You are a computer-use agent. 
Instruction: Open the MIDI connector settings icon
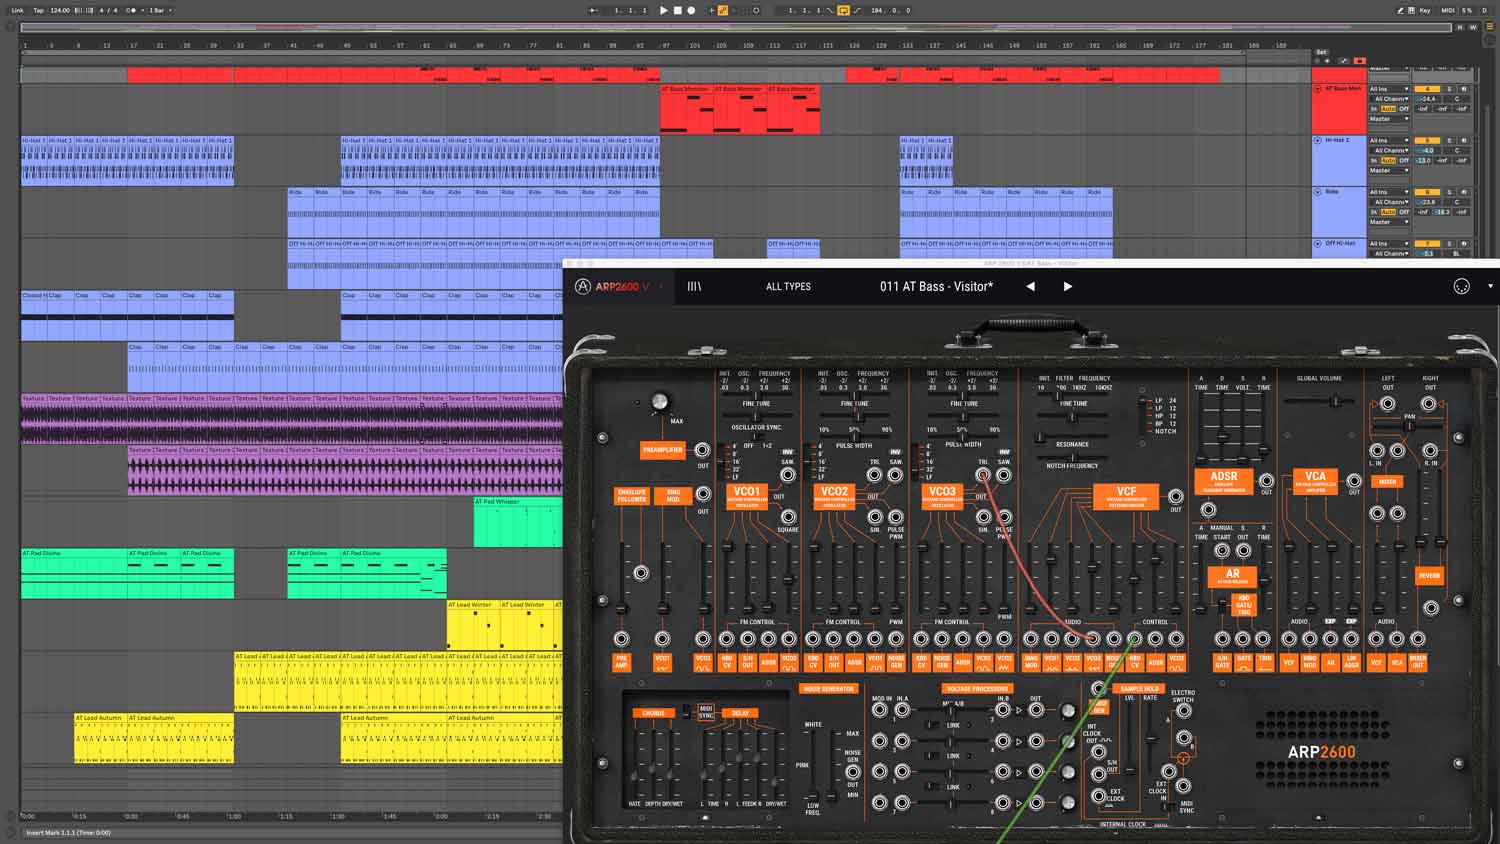pos(1461,287)
